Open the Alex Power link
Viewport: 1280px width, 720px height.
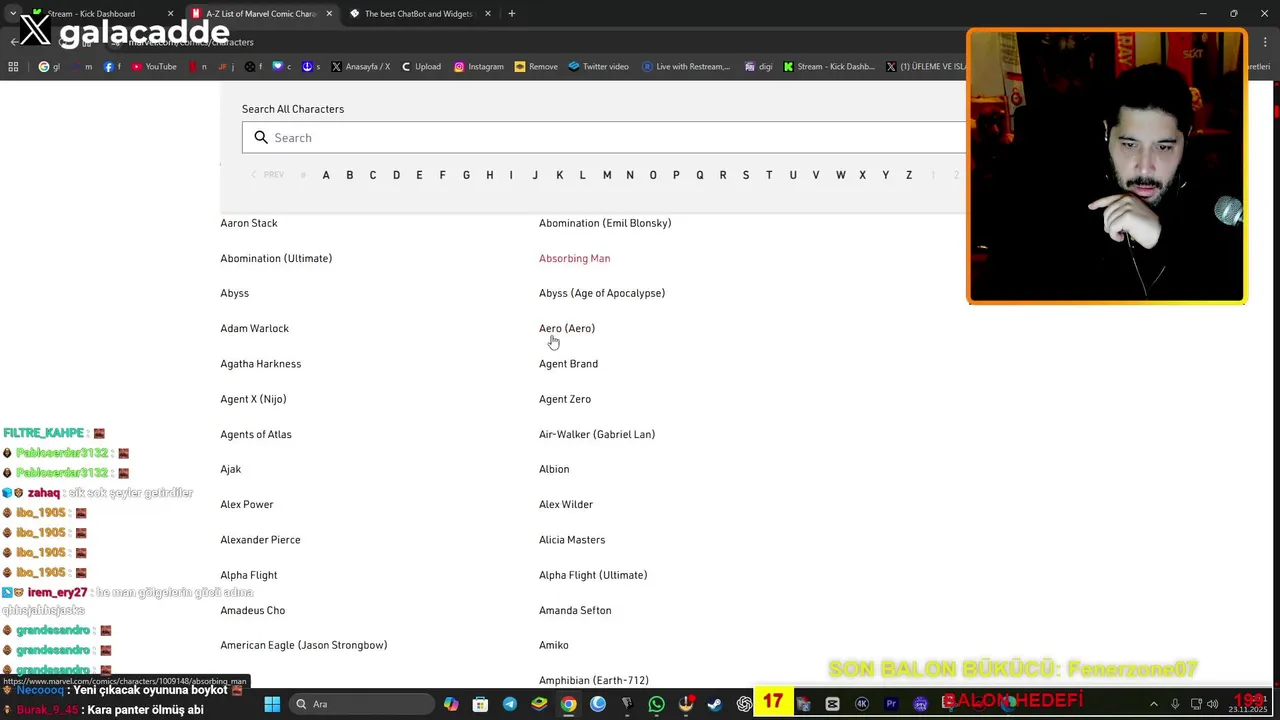[247, 504]
